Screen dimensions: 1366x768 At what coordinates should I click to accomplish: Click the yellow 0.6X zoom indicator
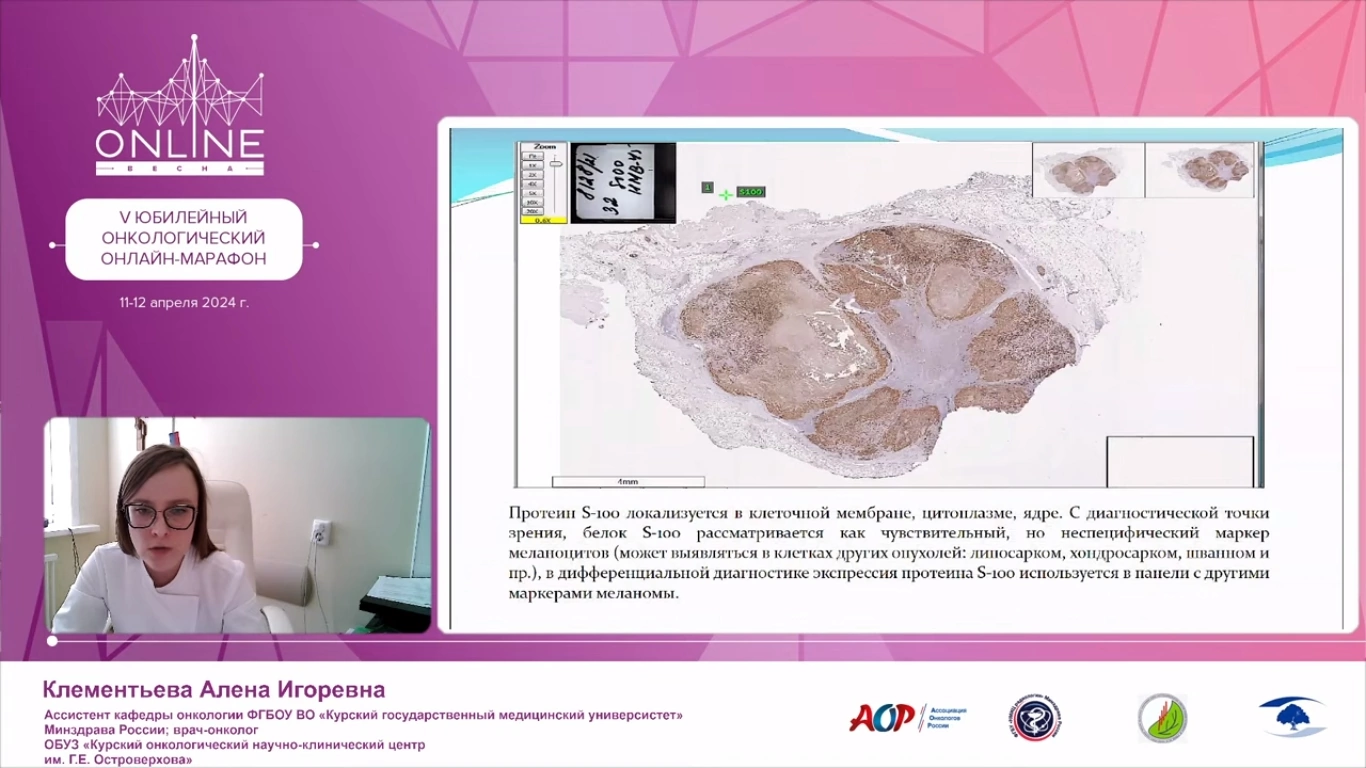coord(542,220)
